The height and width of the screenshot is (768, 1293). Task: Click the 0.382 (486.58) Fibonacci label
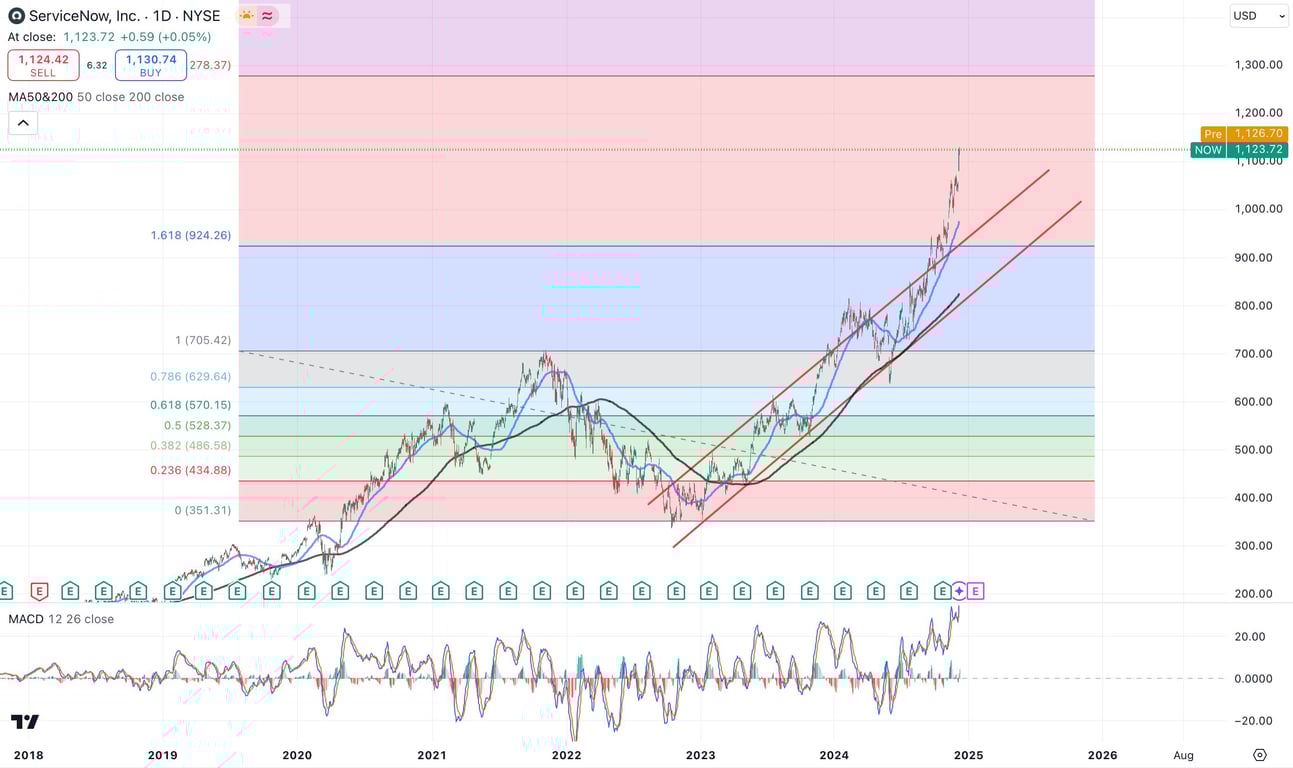tap(191, 445)
